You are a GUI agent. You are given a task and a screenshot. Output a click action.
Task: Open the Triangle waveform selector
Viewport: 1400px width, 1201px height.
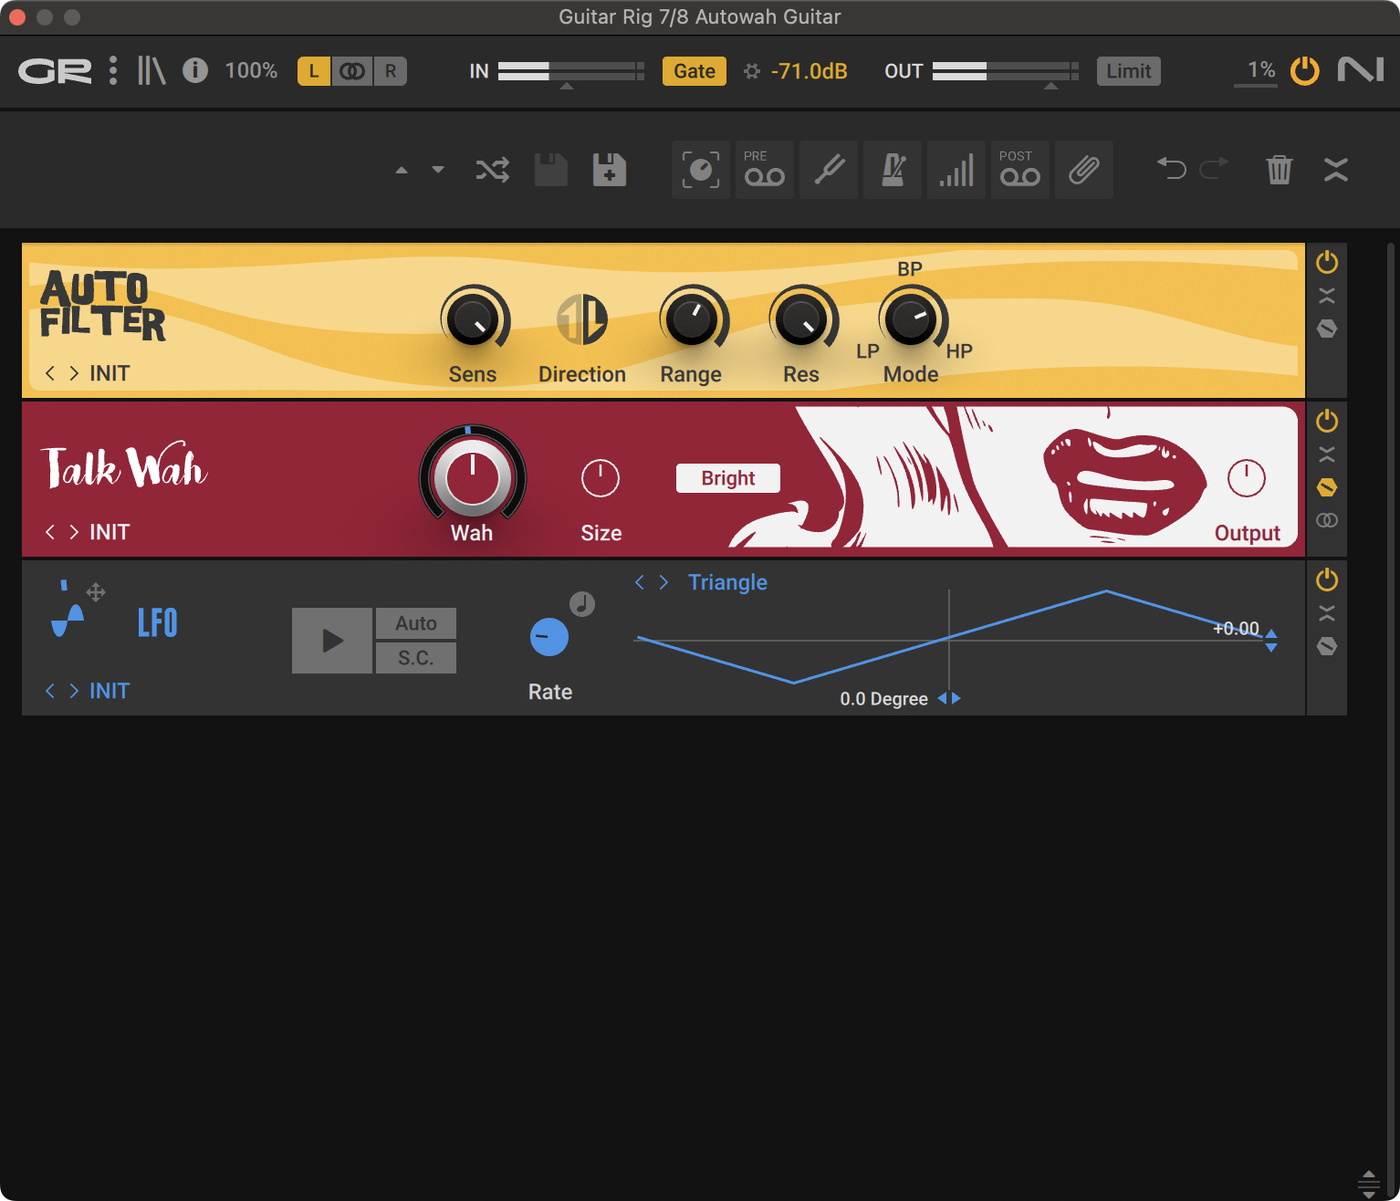click(727, 582)
